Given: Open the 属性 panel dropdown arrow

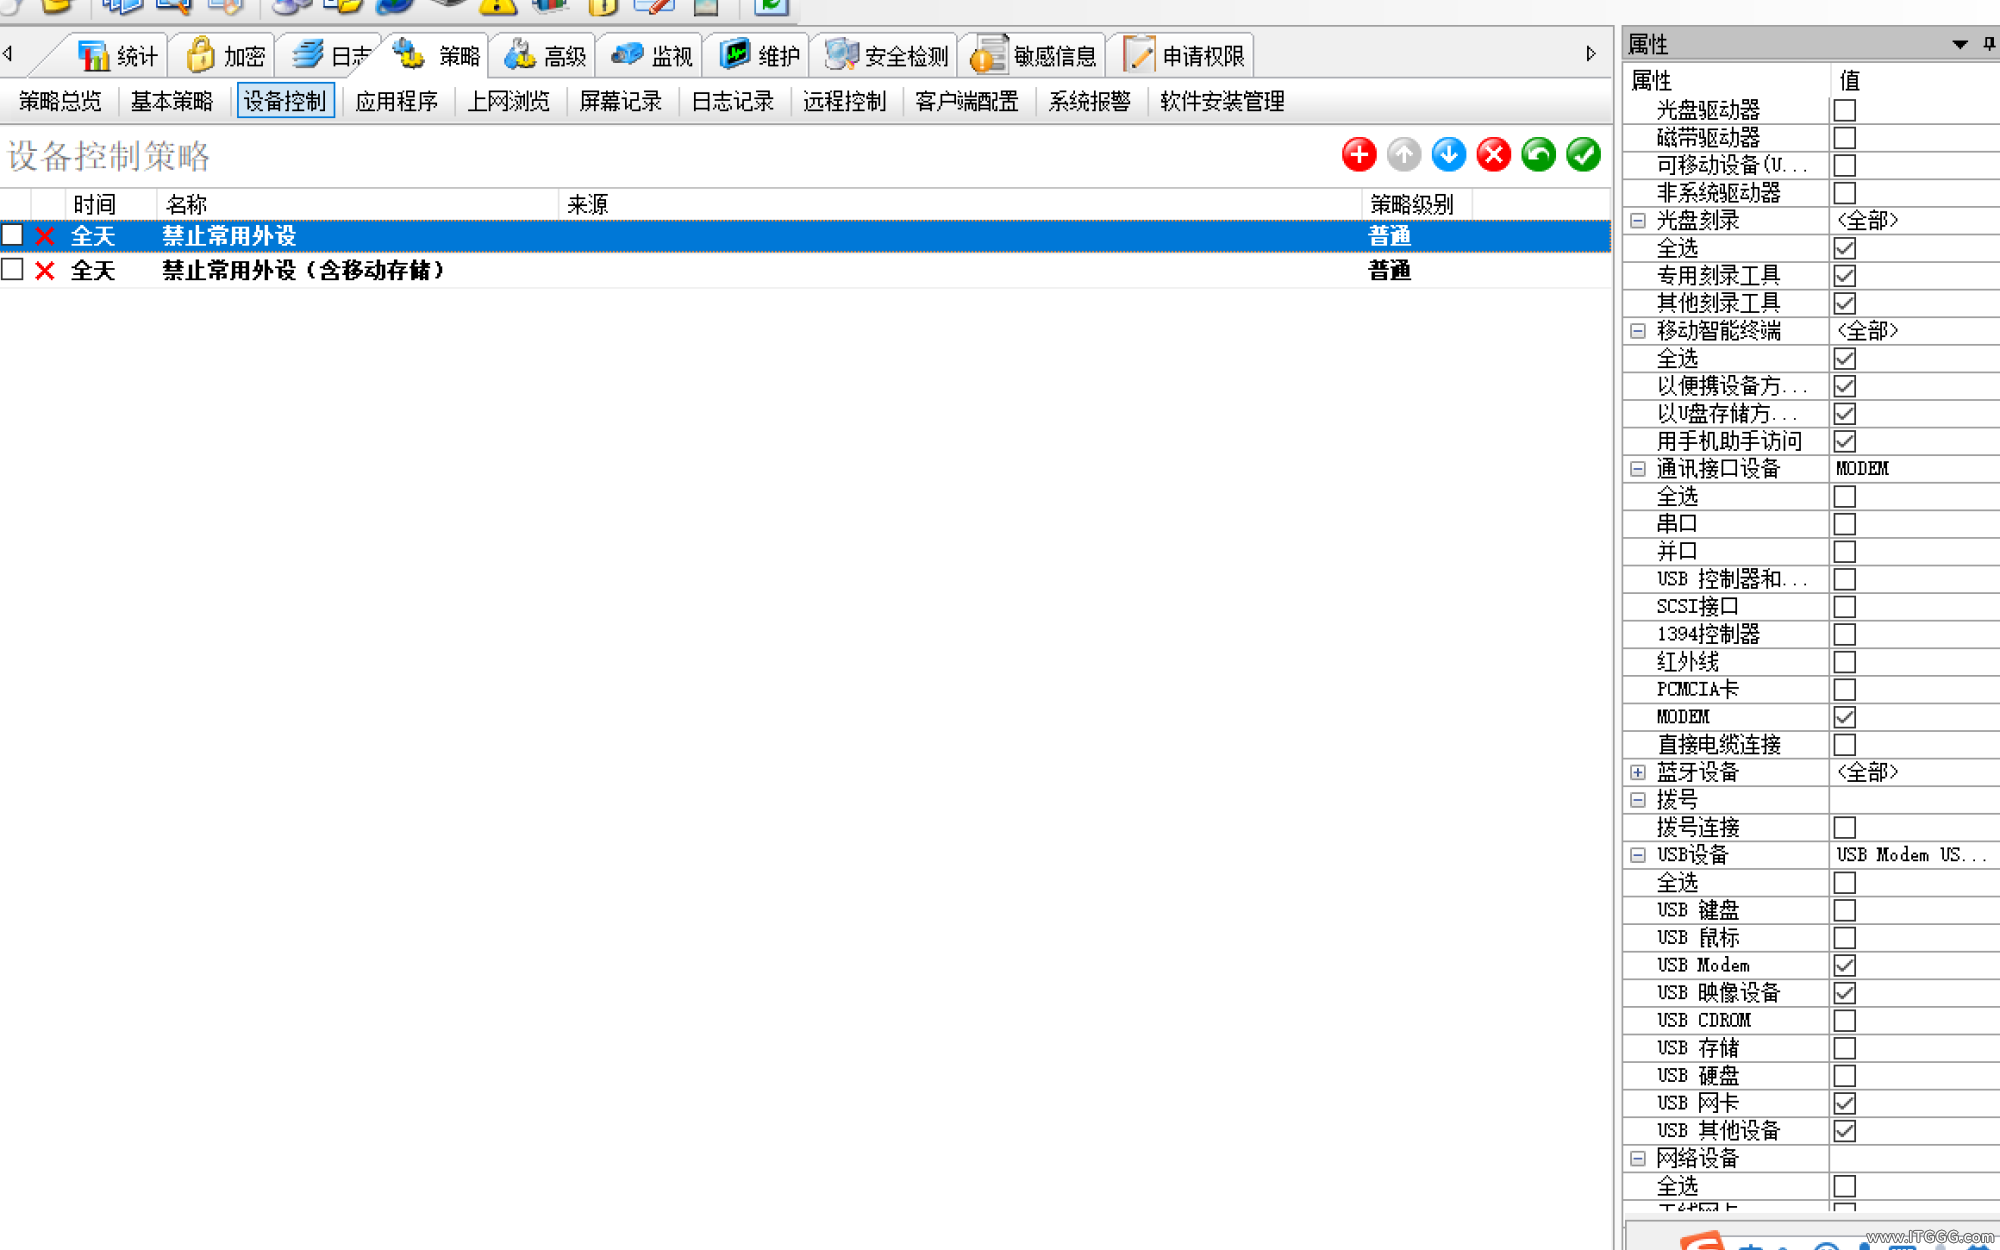Looking at the screenshot, I should point(1960,44).
